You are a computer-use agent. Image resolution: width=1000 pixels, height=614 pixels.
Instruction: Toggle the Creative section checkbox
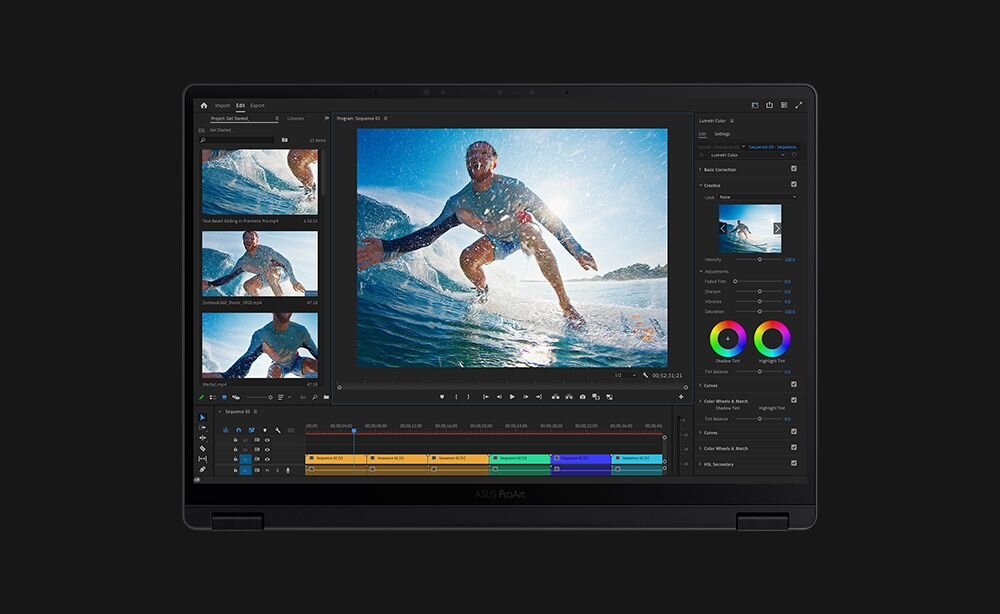[x=794, y=184]
